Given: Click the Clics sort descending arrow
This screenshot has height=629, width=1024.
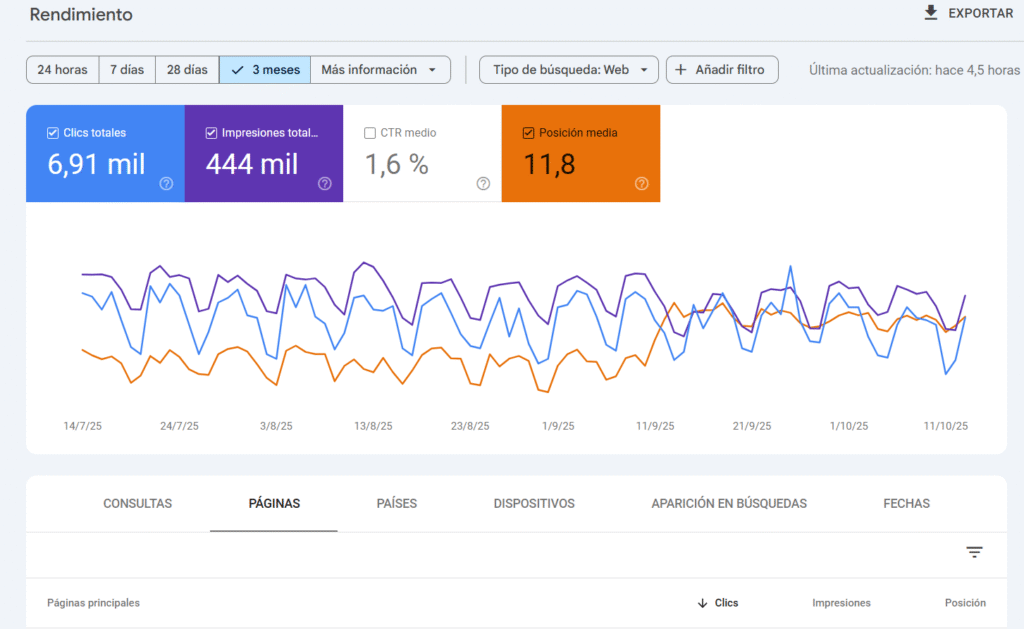Looking at the screenshot, I should coord(703,603).
